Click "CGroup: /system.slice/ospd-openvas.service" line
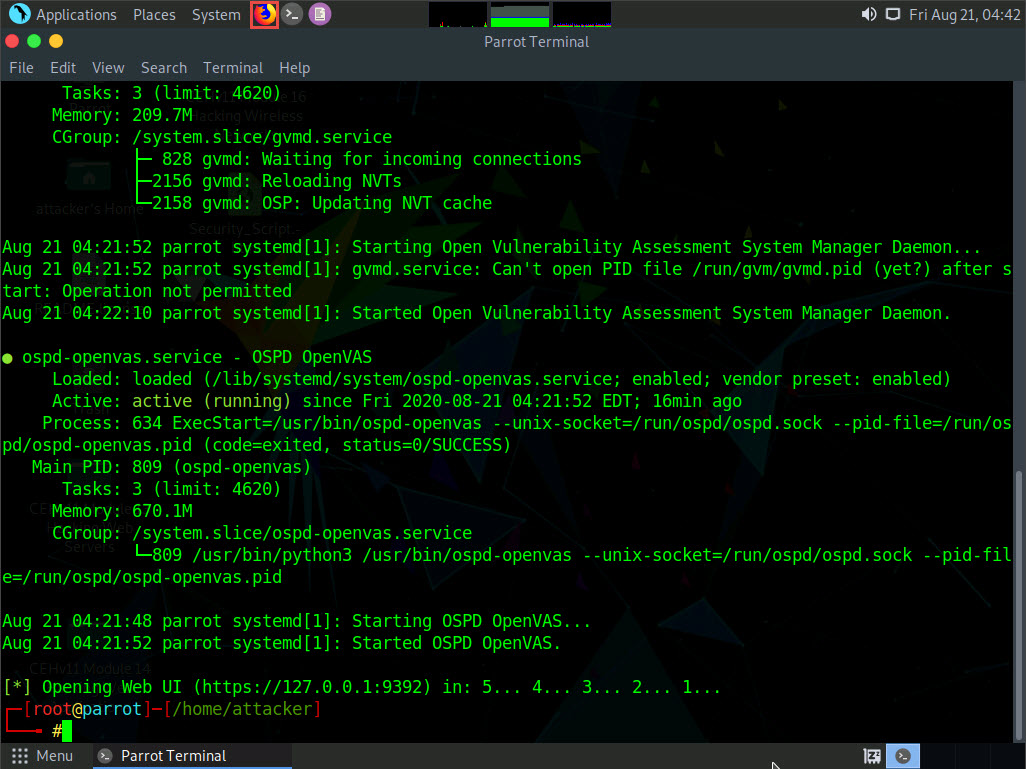Image resolution: width=1026 pixels, height=769 pixels. click(262, 533)
